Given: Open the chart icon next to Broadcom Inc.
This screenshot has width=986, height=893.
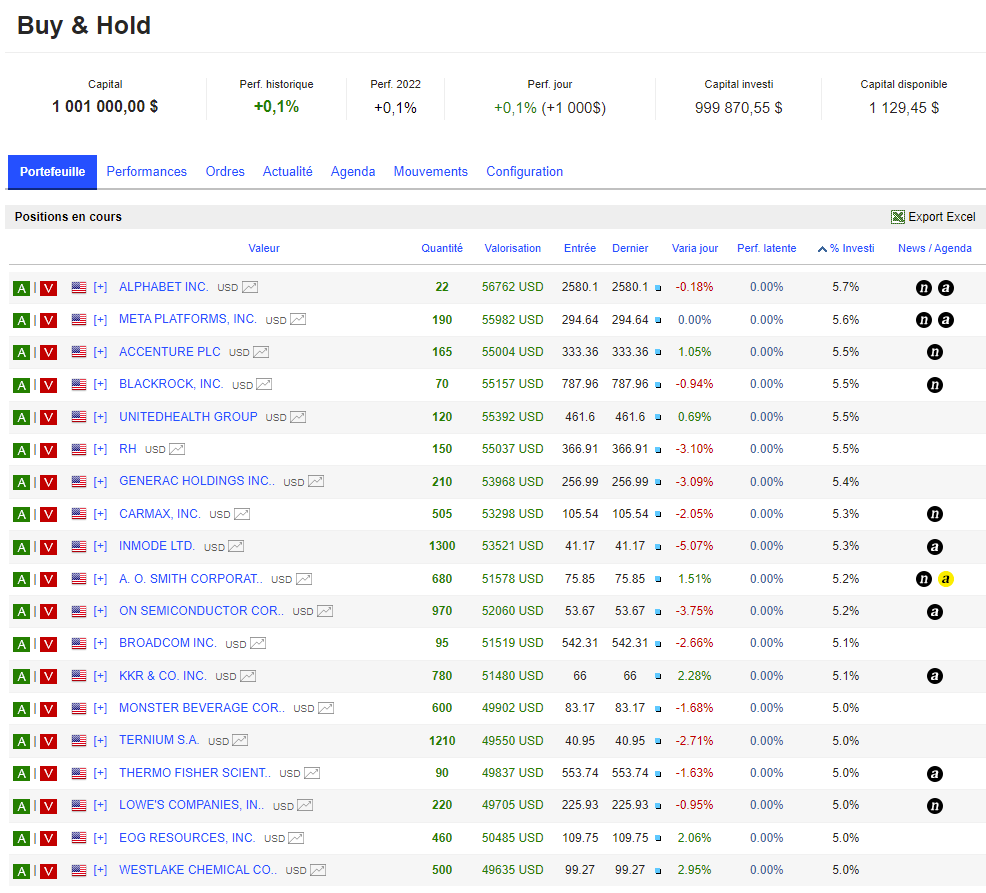Looking at the screenshot, I should point(258,643).
